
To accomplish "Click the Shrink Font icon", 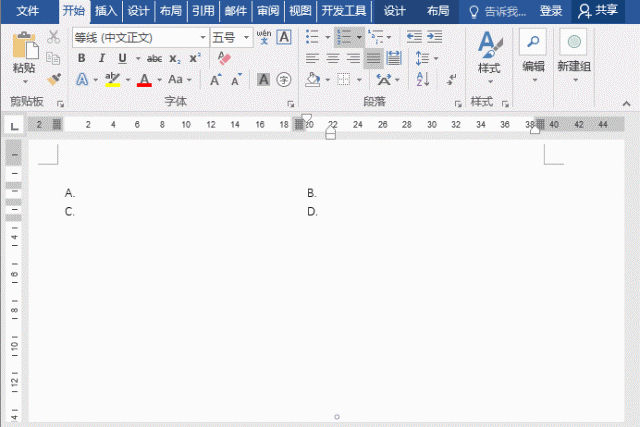I will tap(236, 80).
